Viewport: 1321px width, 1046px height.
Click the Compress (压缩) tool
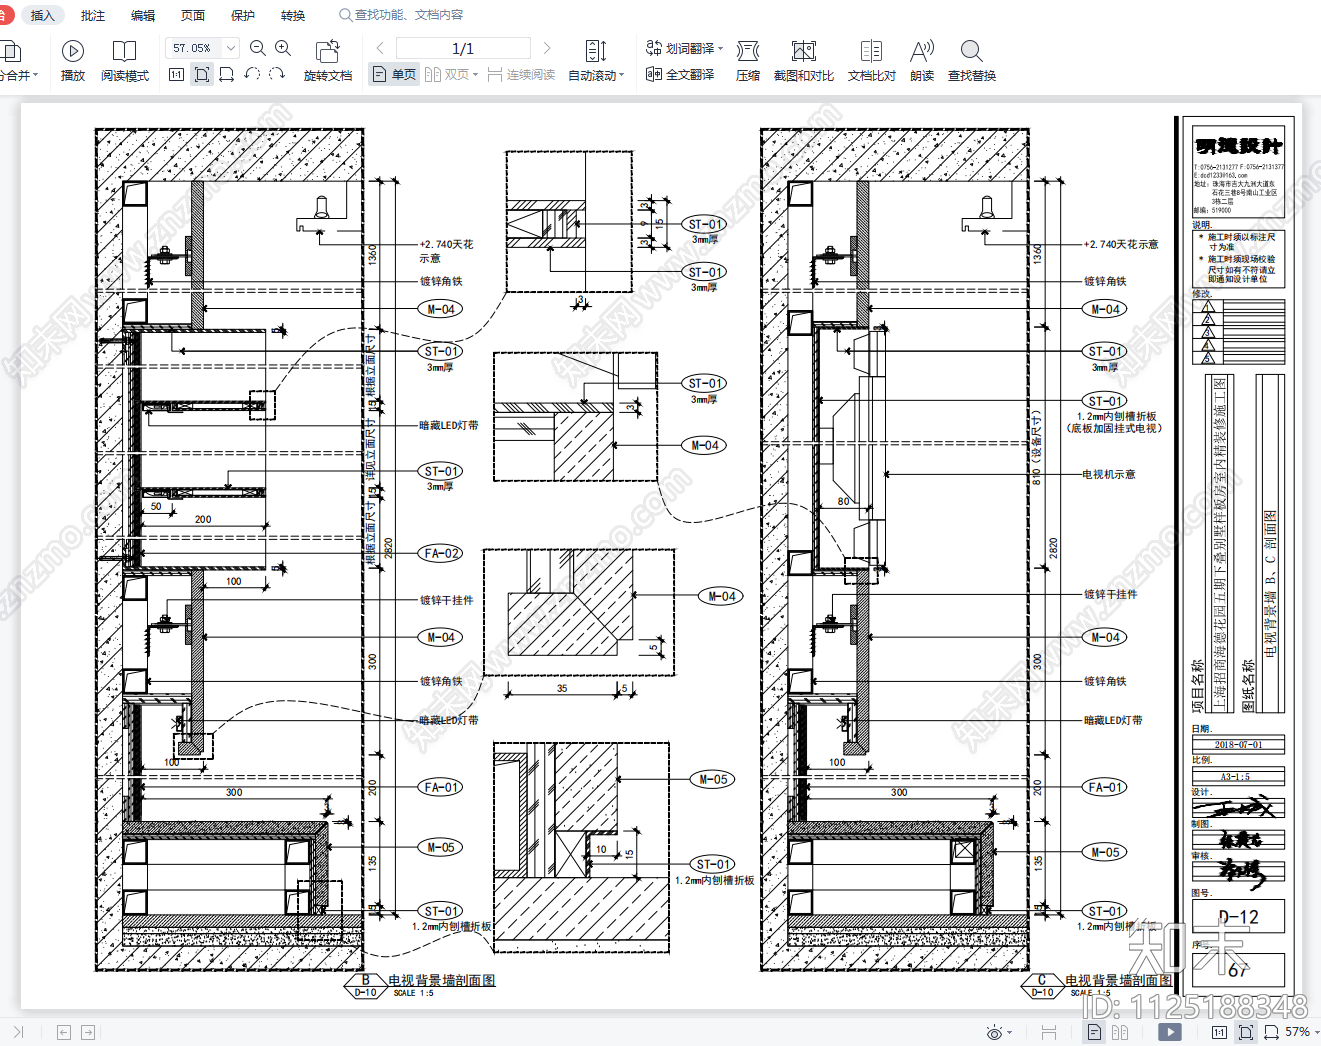748,61
